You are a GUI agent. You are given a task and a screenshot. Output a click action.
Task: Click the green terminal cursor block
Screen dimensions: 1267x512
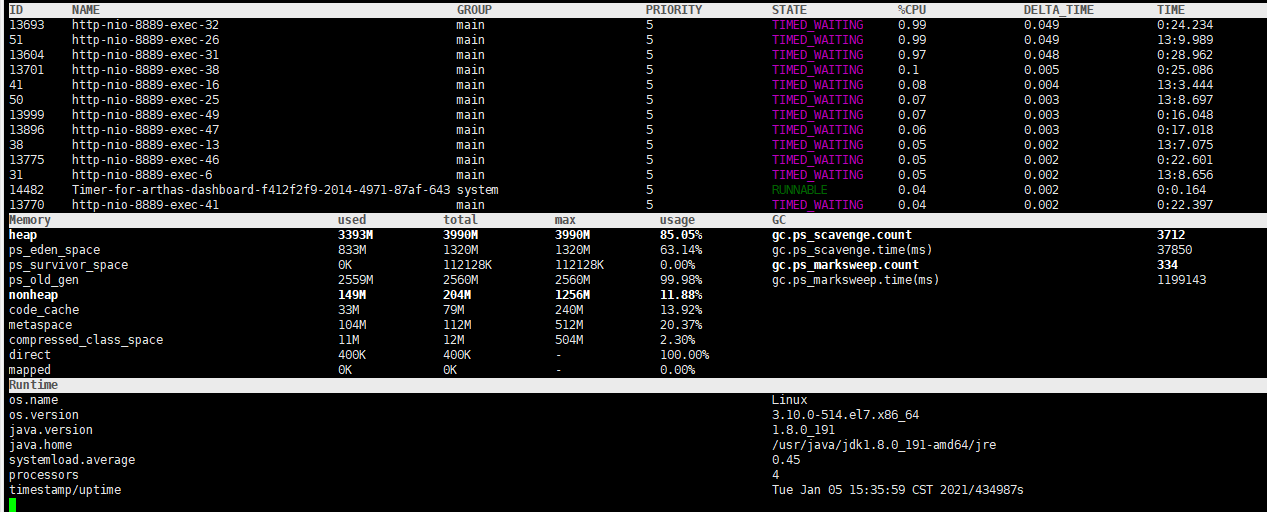pyautogui.click(x=12, y=504)
